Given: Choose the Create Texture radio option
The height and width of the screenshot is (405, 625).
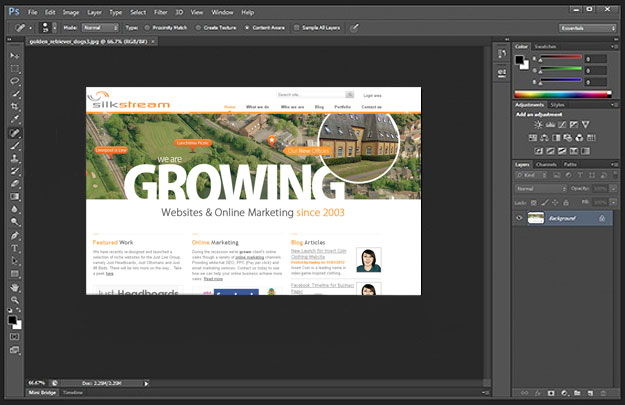Looking at the screenshot, I should 197,28.
